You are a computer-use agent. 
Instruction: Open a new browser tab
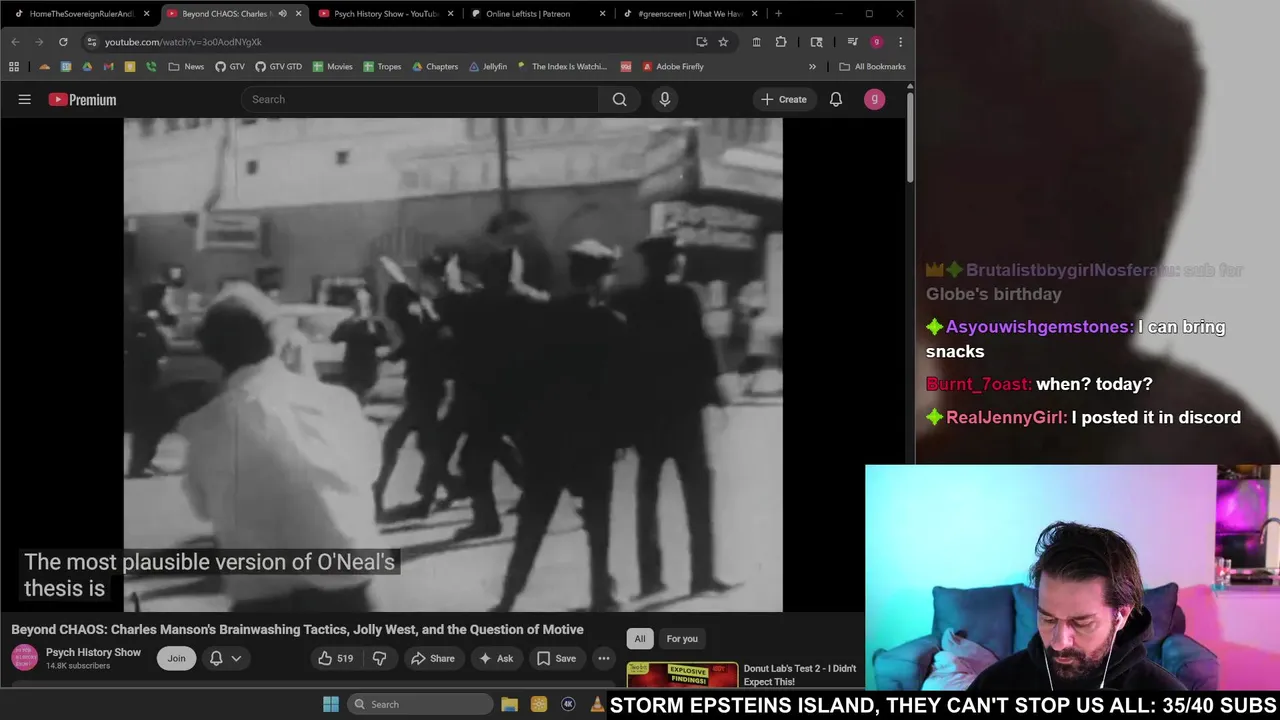tap(779, 14)
